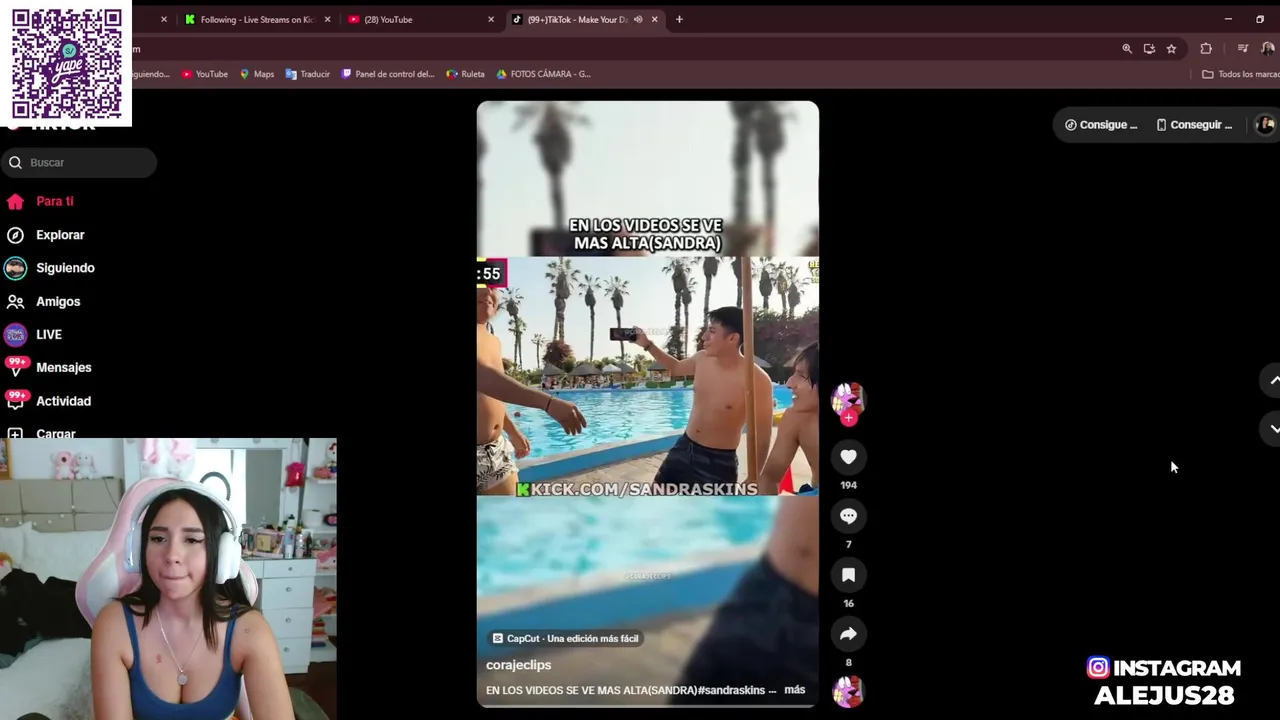Close the Kick Following tab
Viewport: 1280px width, 720px height.
tap(327, 19)
